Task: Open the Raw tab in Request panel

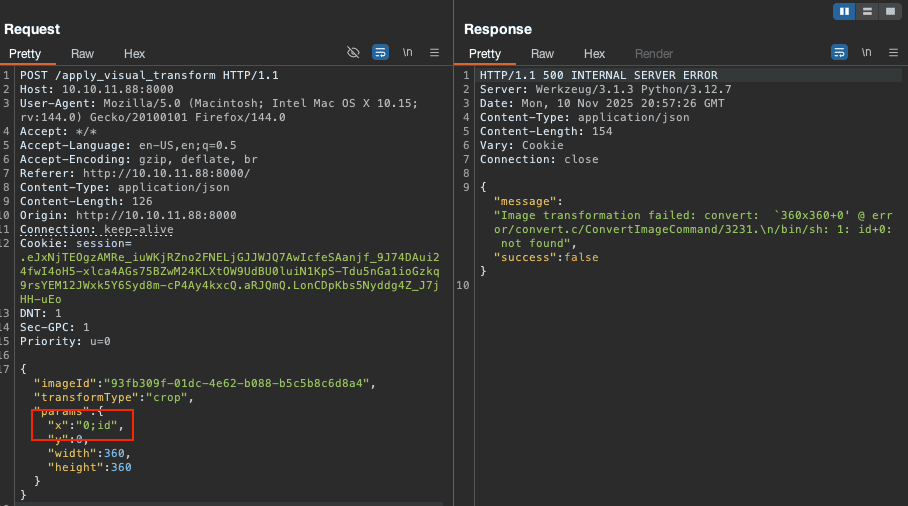Action: (82, 54)
